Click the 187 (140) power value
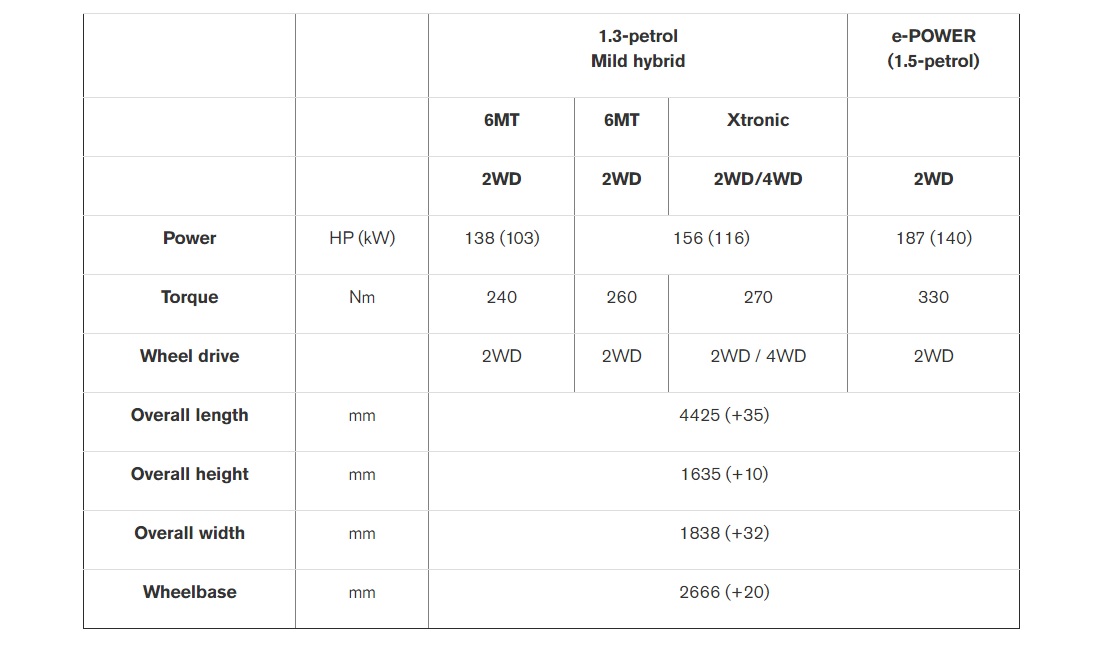 (x=933, y=238)
